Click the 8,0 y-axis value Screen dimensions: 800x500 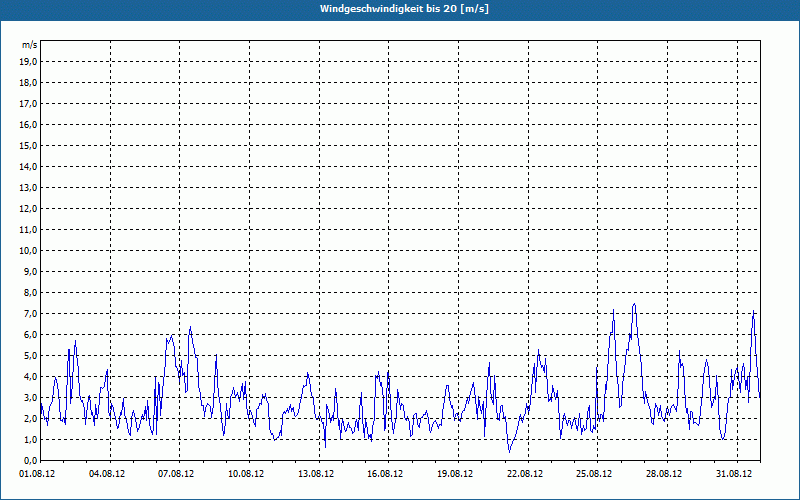30,292
